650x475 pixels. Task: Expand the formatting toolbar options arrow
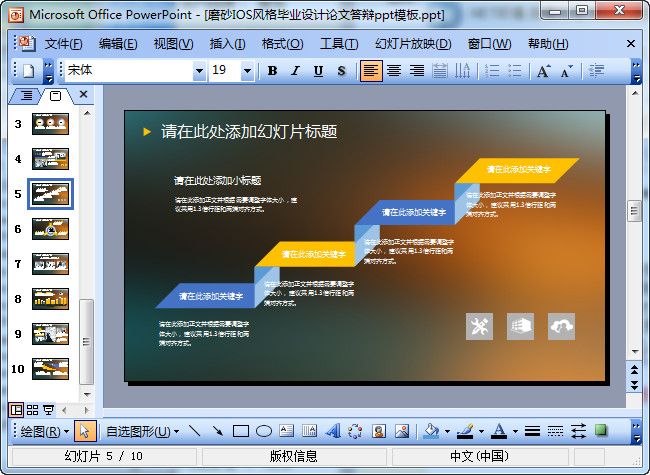[636, 71]
